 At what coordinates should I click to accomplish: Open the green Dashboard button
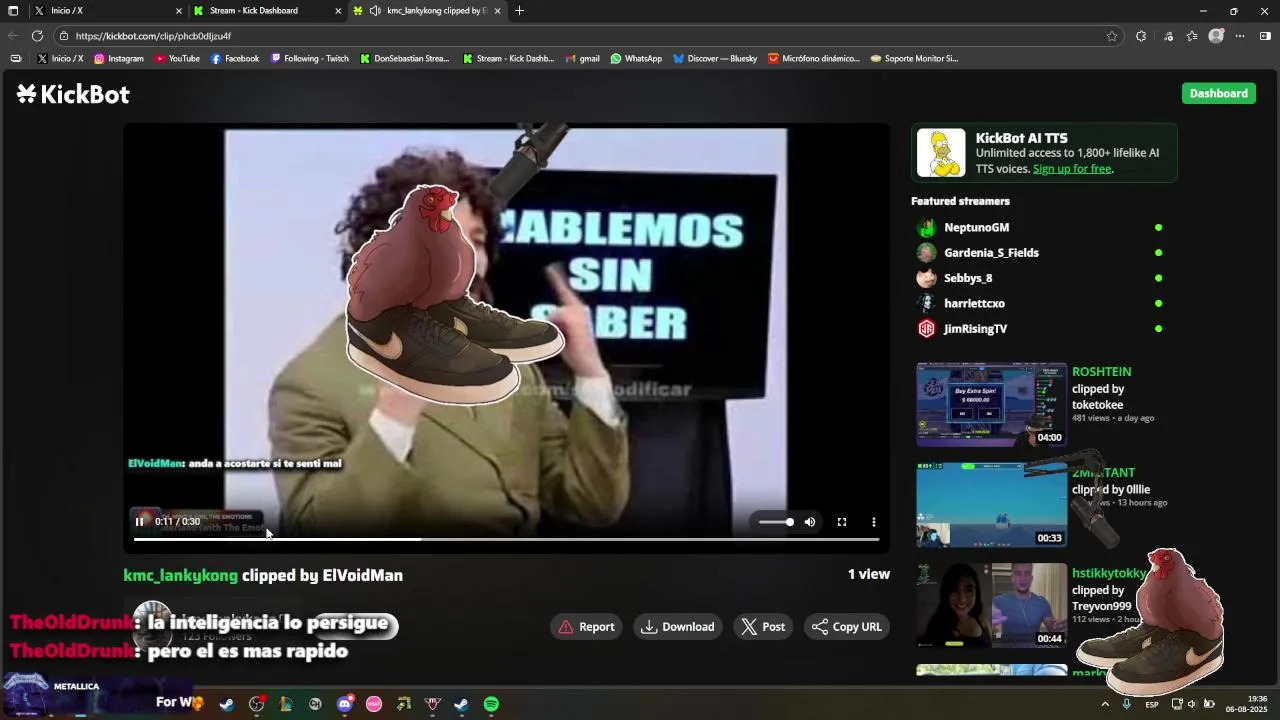(x=1218, y=93)
